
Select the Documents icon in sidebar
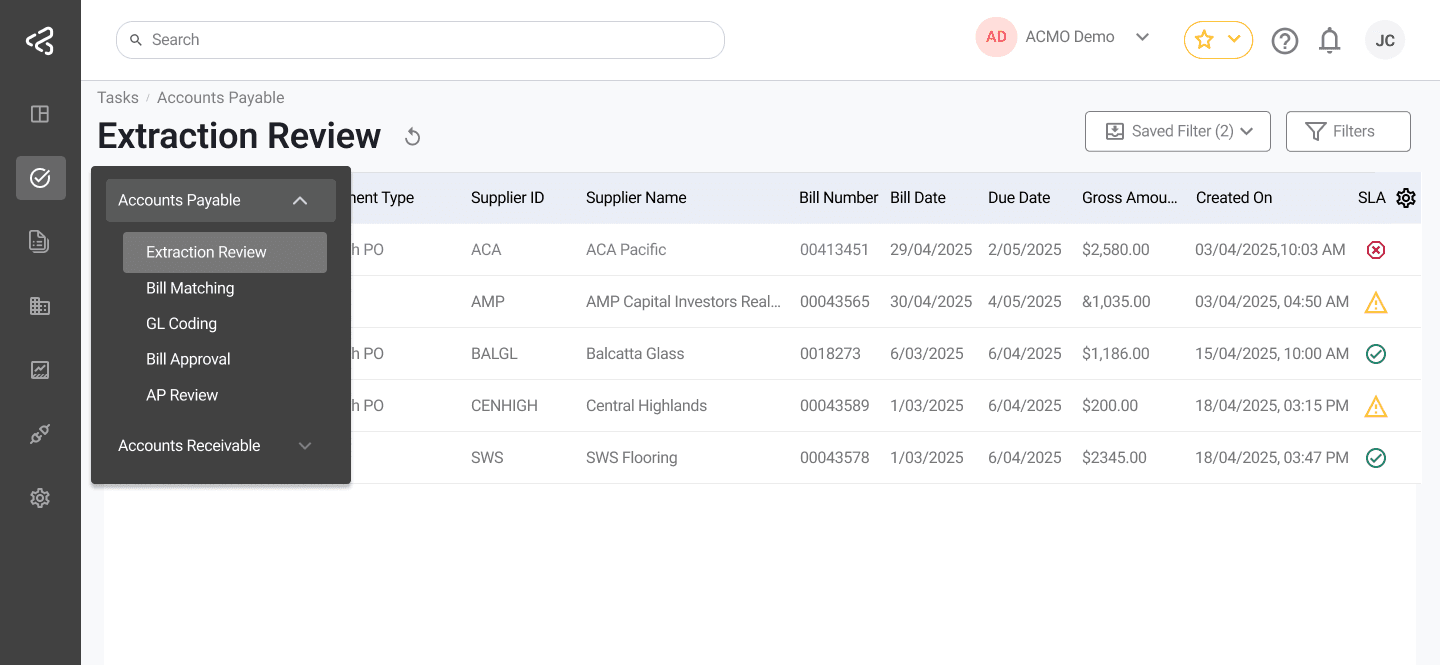40,241
